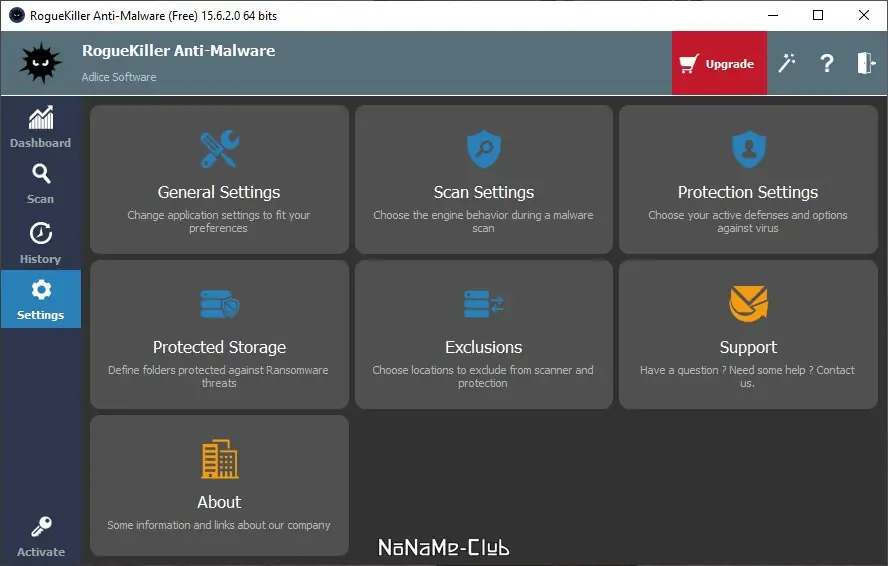
Task: Click the 'Adlice Software' subtitle
Action: click(119, 77)
